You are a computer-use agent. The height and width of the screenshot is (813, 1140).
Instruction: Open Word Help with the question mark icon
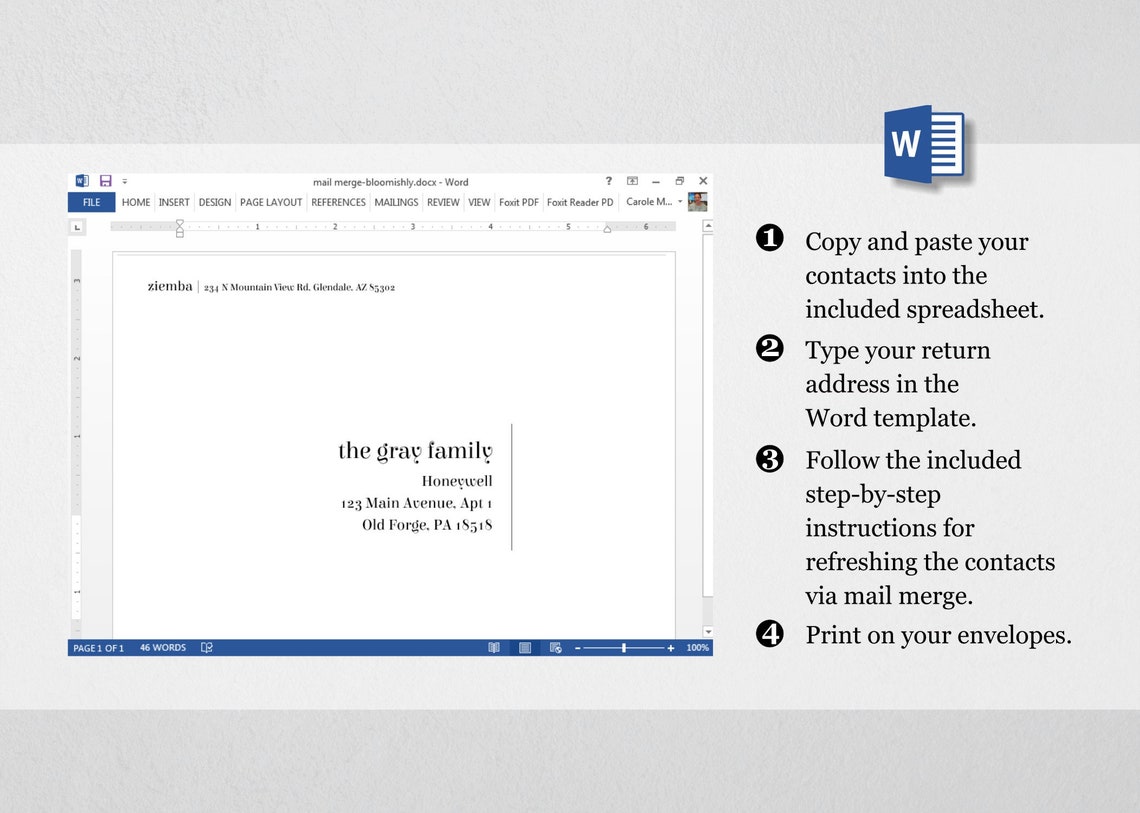(x=608, y=181)
